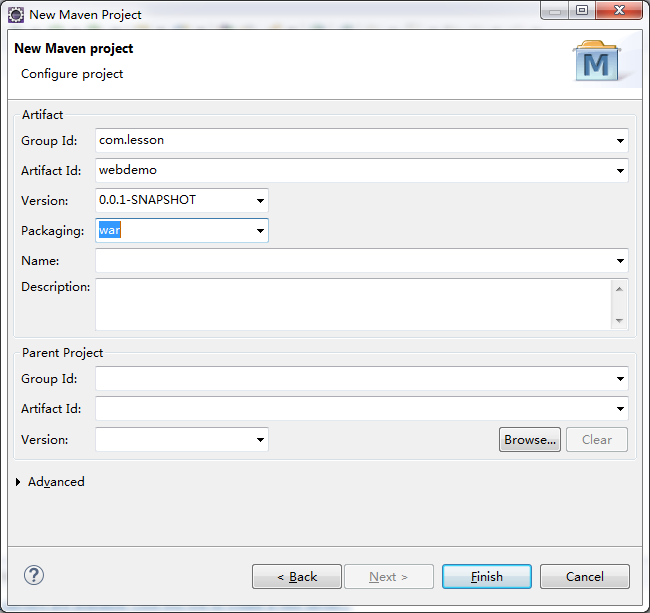Viewport: 650px width, 613px height.
Task: Click the Description scrollbar up arrow
Action: [619, 289]
